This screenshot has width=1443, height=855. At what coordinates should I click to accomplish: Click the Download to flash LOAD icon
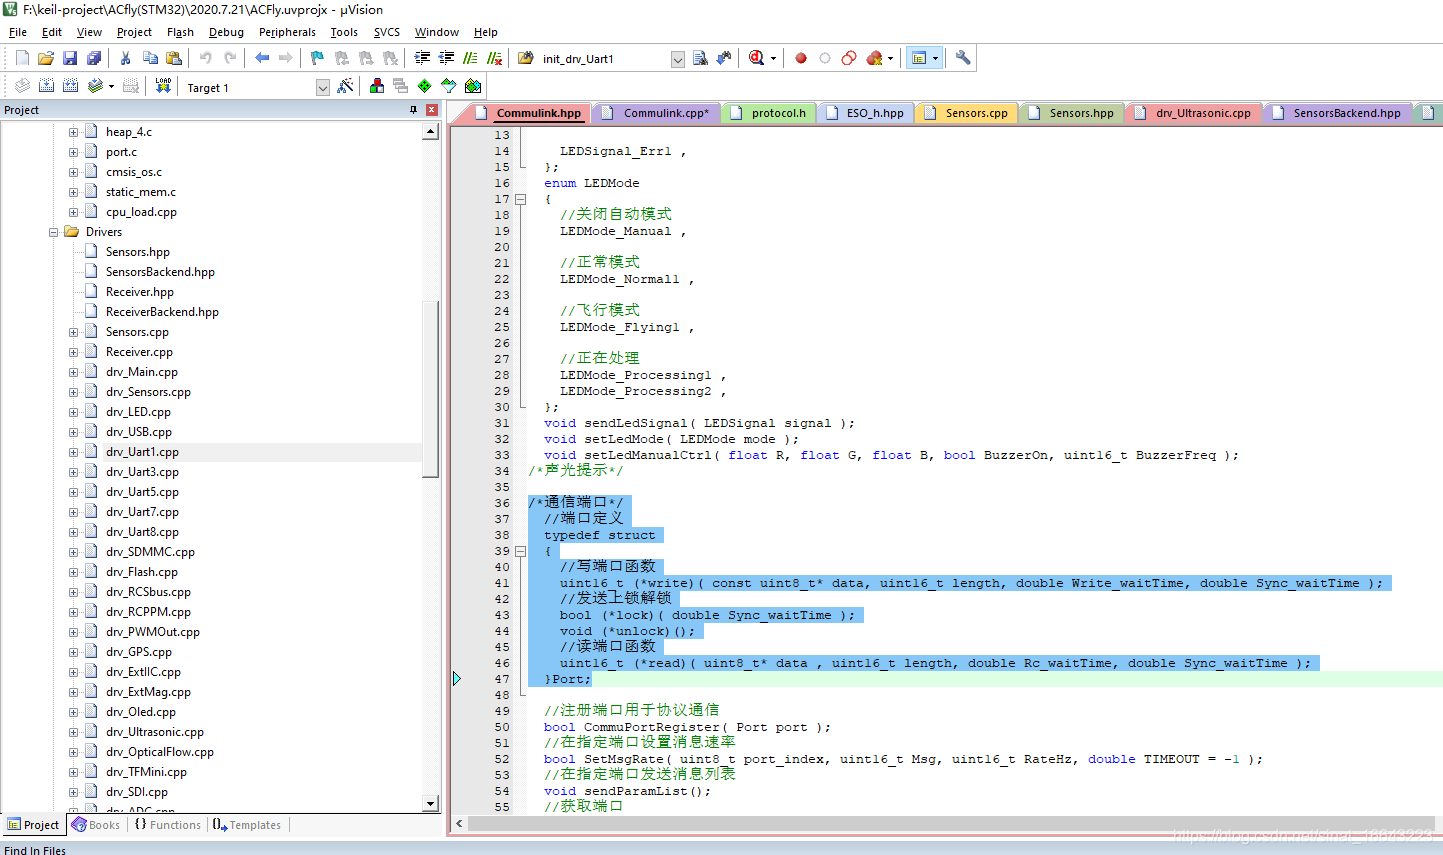[163, 87]
